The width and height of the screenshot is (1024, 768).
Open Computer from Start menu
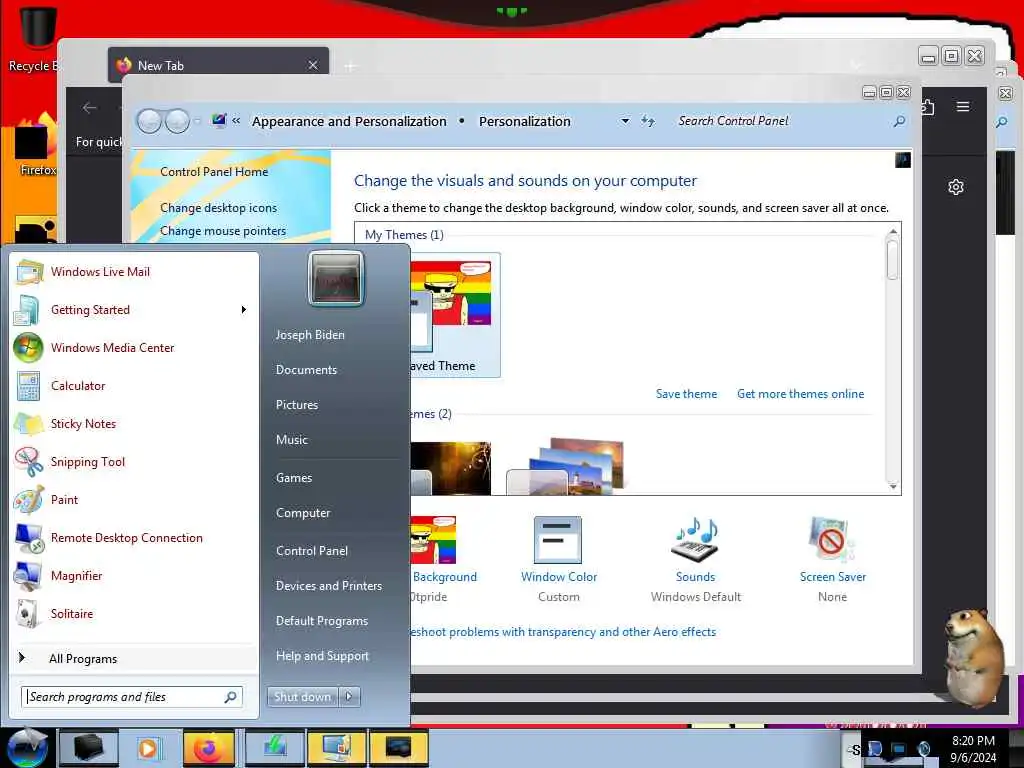[x=303, y=513]
